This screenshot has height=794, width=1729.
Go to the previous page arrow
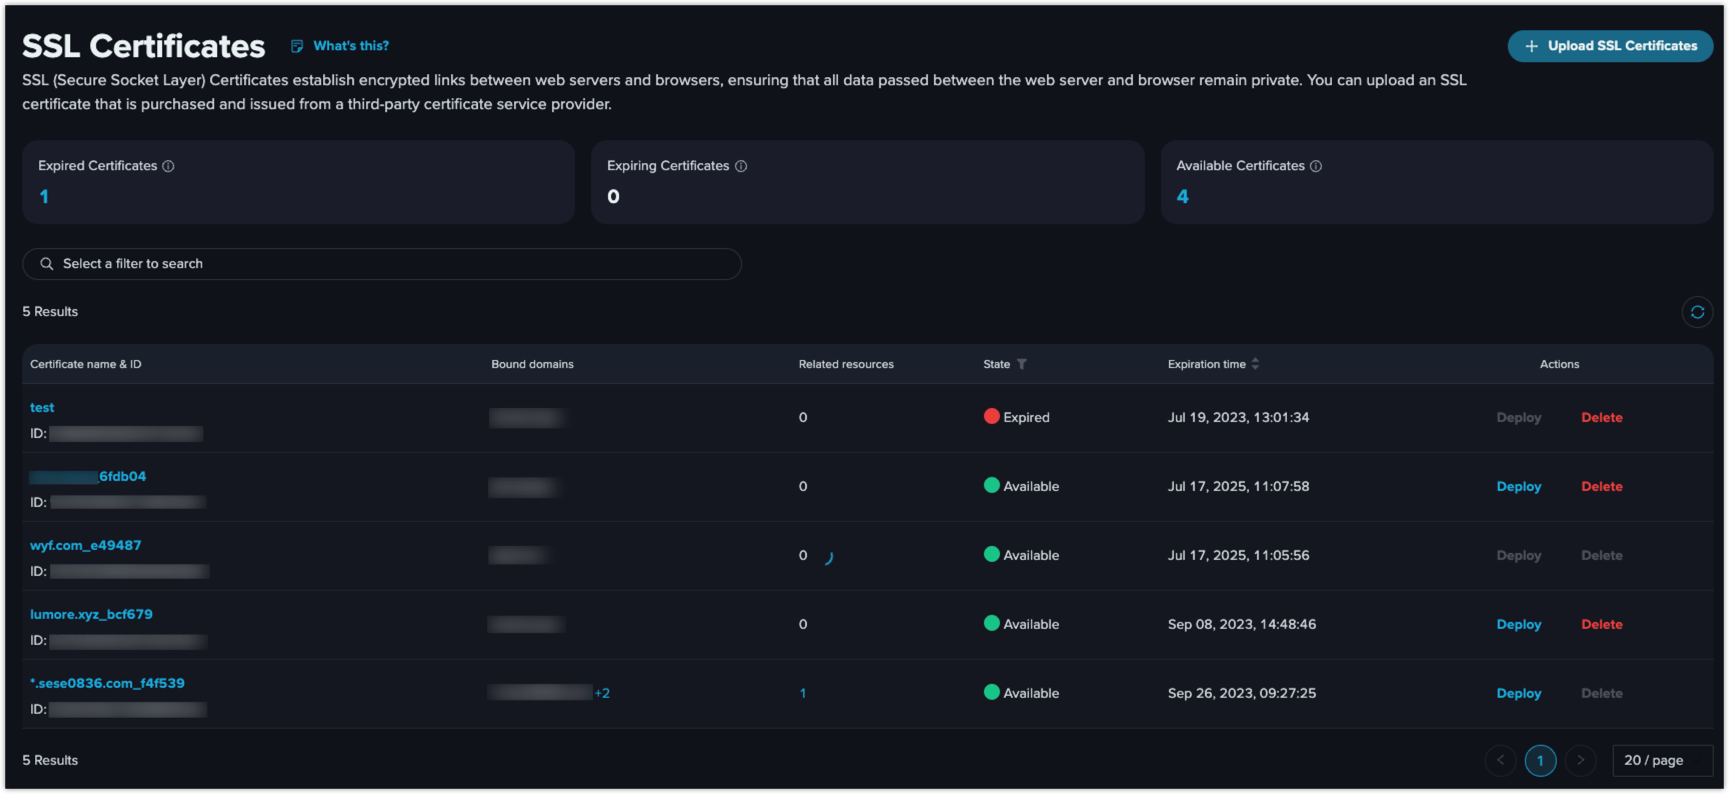coord(1500,760)
